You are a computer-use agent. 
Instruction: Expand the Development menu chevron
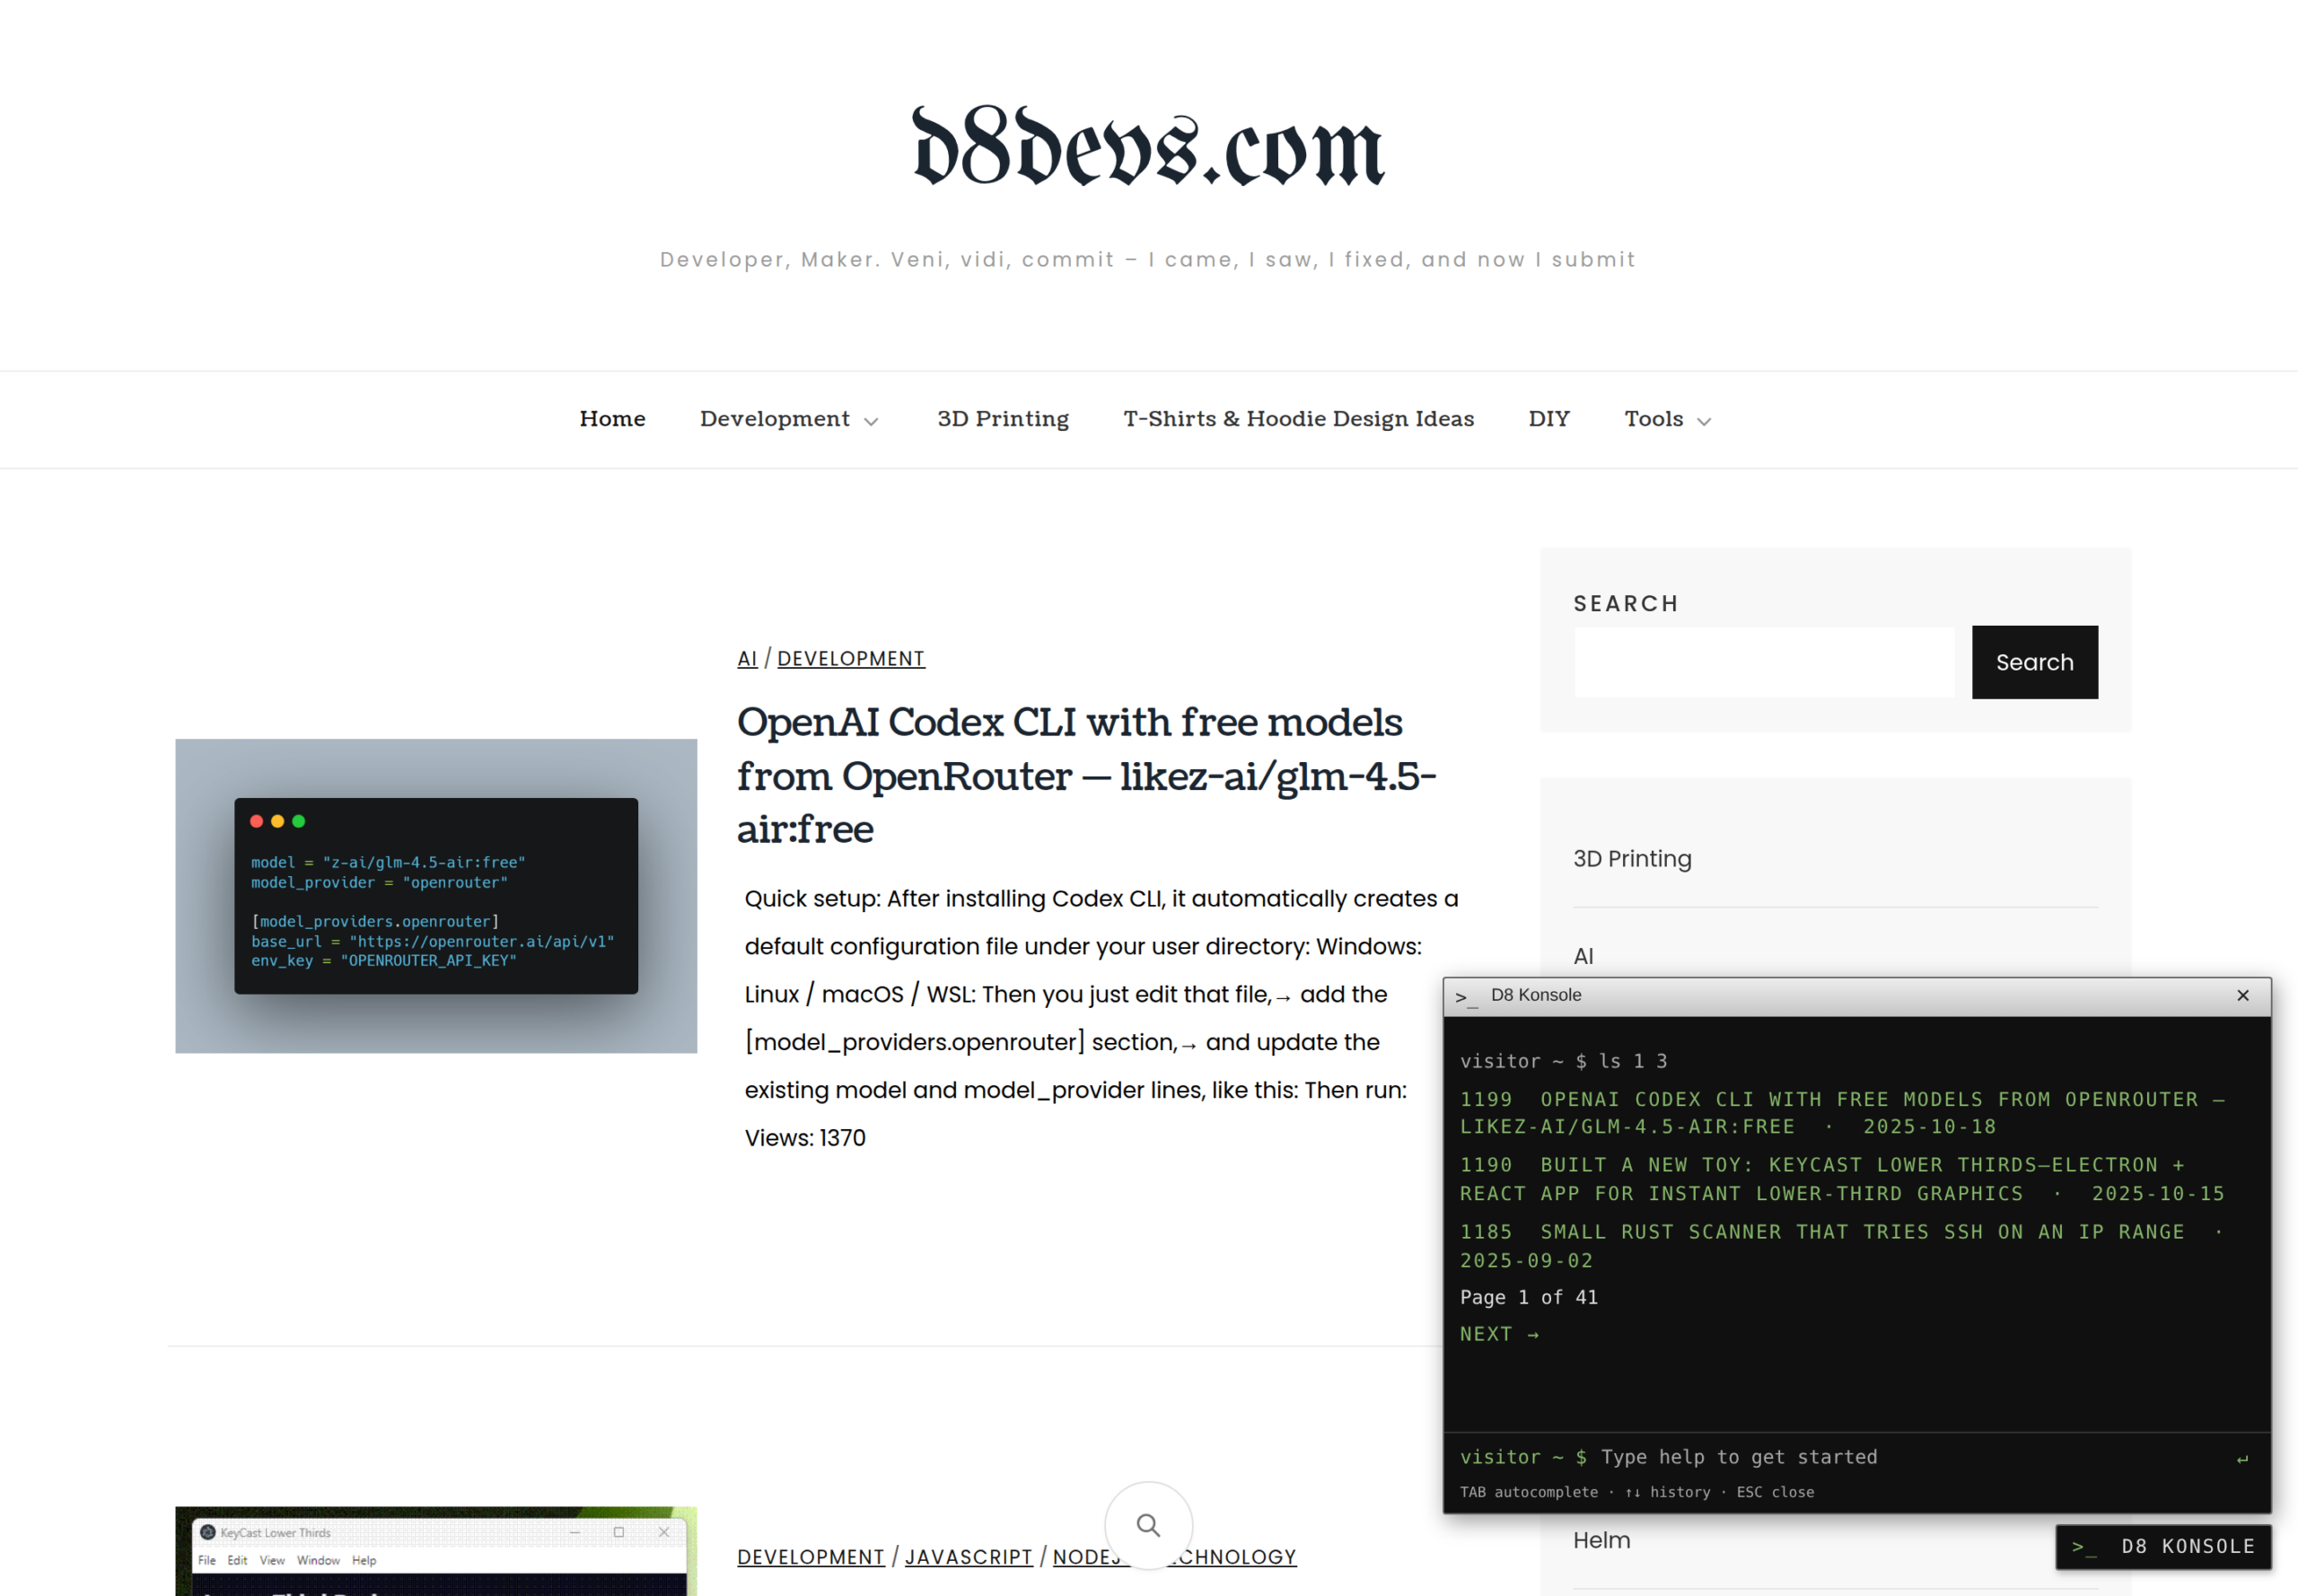click(871, 422)
